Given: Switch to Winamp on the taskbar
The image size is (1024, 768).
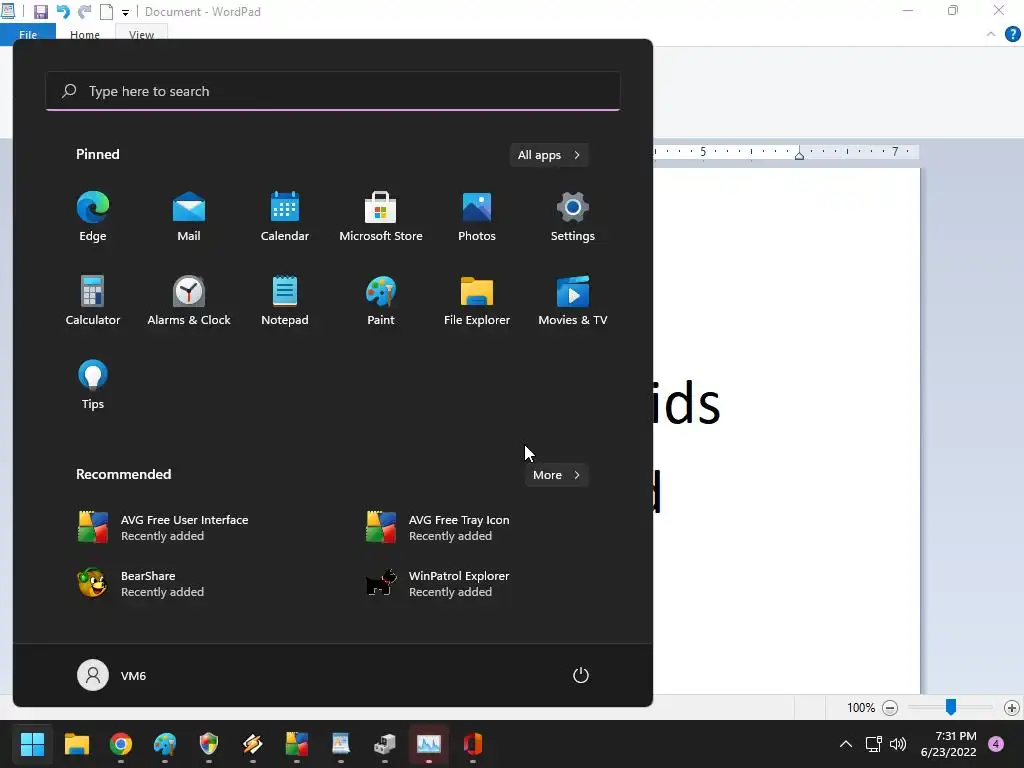Looking at the screenshot, I should [x=253, y=744].
